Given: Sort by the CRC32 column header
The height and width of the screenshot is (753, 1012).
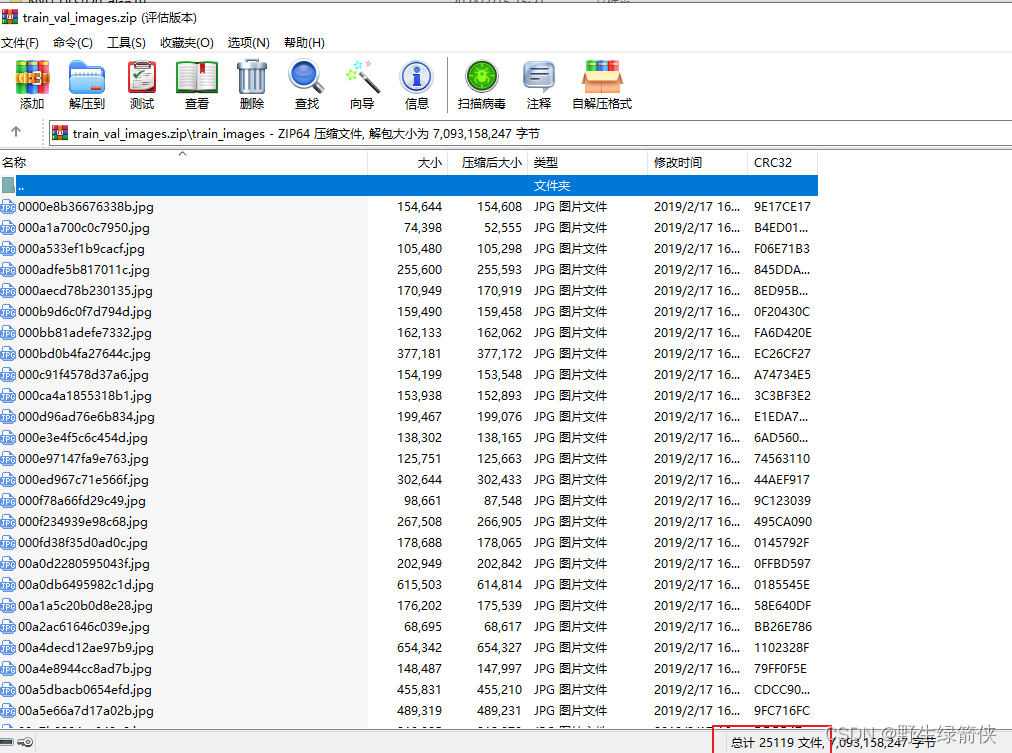Looking at the screenshot, I should pyautogui.click(x=782, y=163).
